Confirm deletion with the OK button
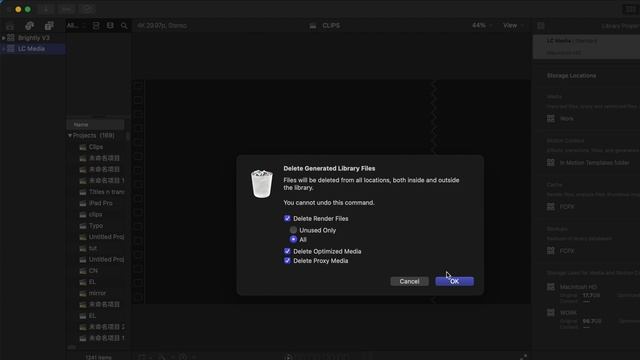640x360 pixels. [454, 281]
